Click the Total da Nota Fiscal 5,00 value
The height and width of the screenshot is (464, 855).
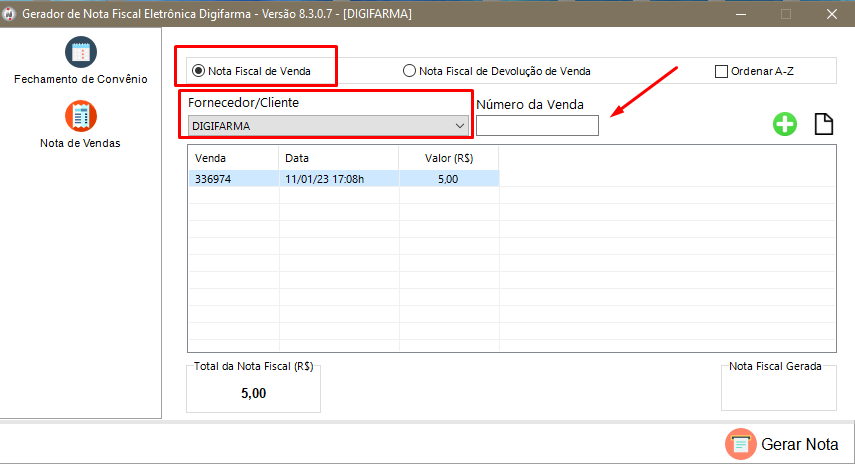tap(254, 393)
